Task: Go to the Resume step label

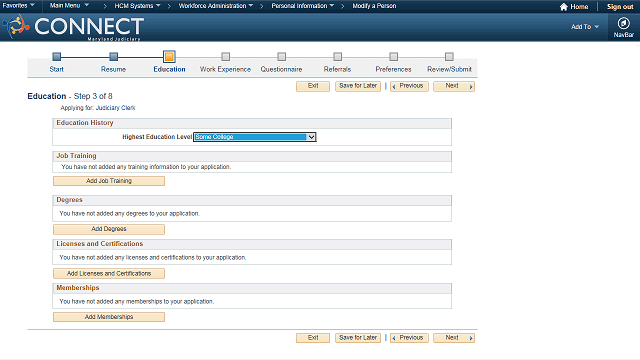Action: 113,69
